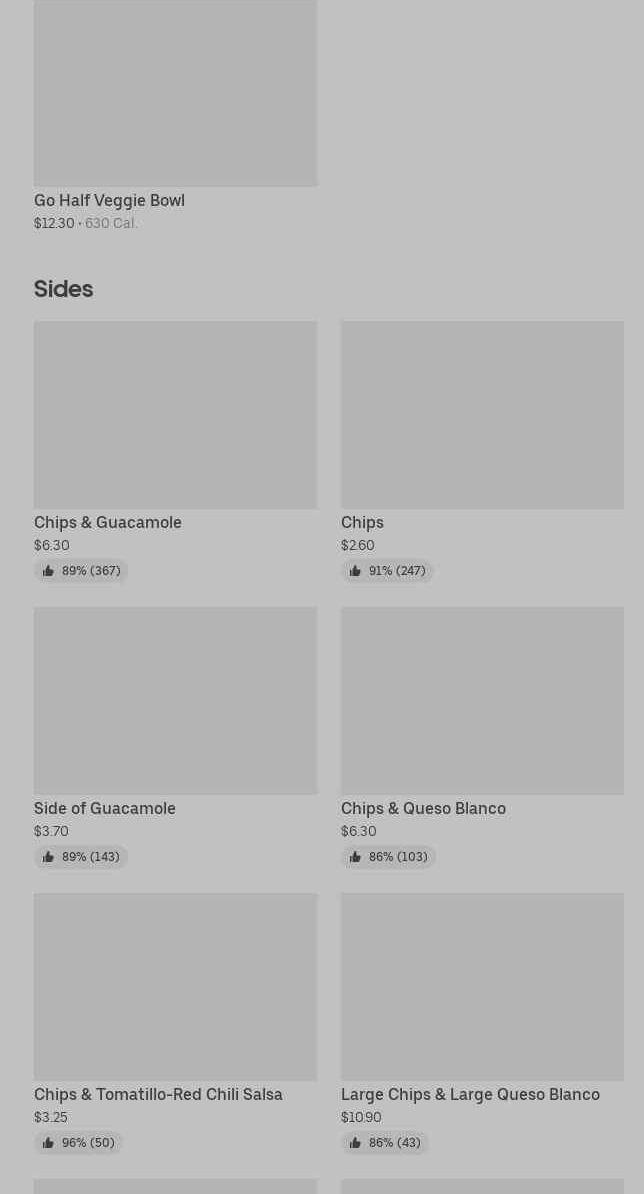The width and height of the screenshot is (644, 1194).
Task: Click thumbs-up icon under Side of Guacamole
Action: 48,857
